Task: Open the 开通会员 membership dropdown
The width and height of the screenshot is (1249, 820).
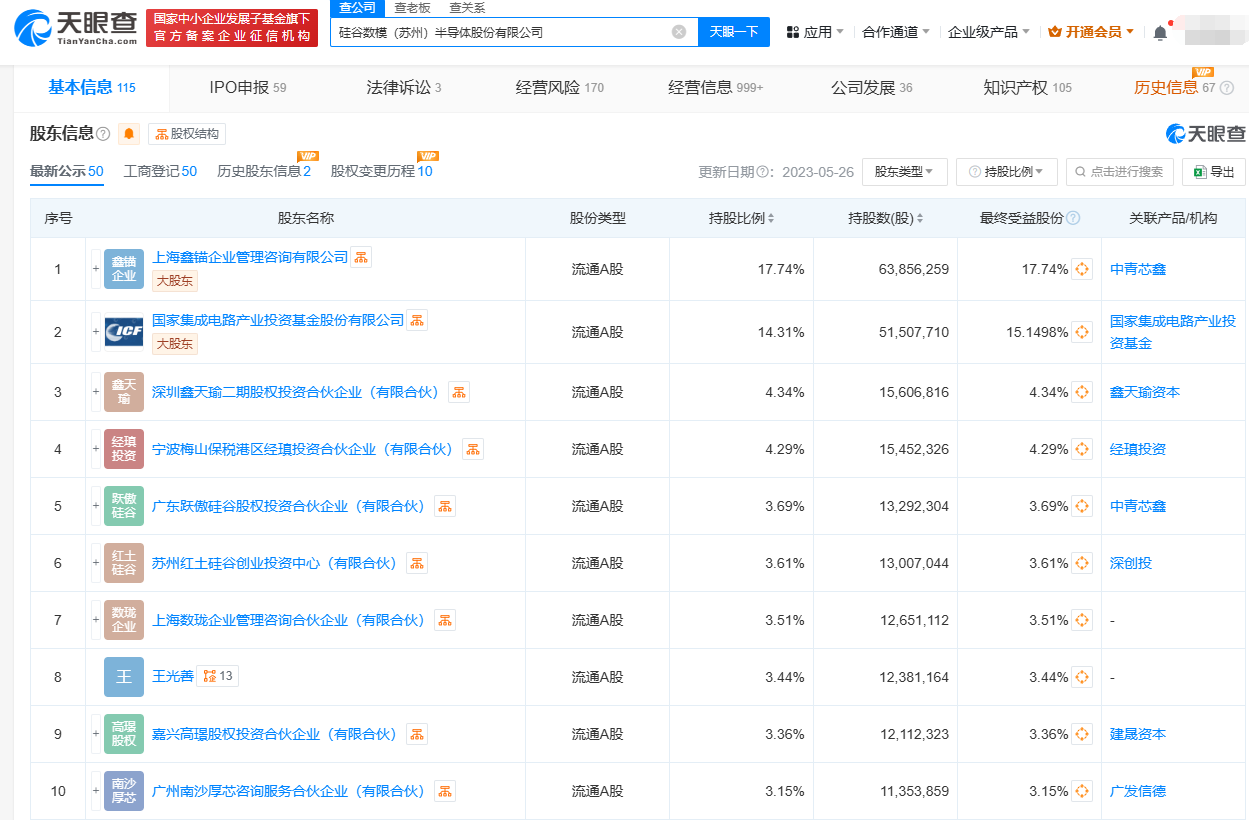Action: click(x=1091, y=32)
